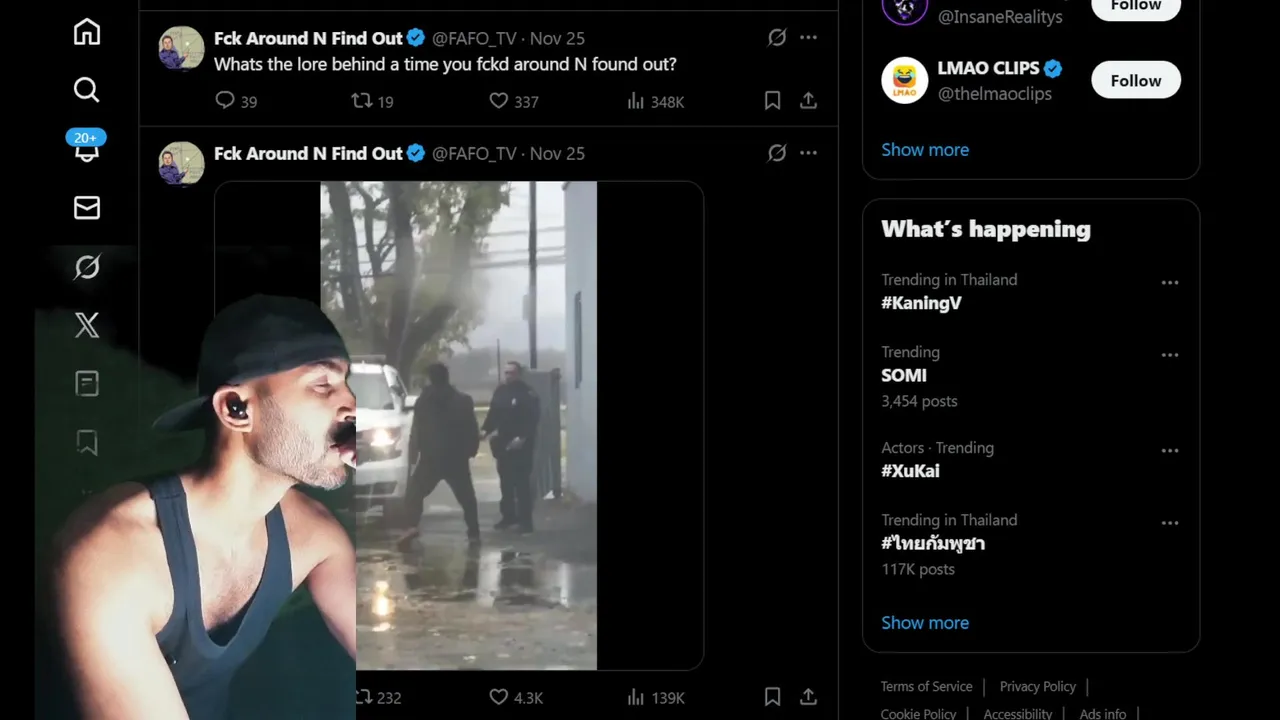
Task: Click Show more under What's happening
Action: [924, 622]
